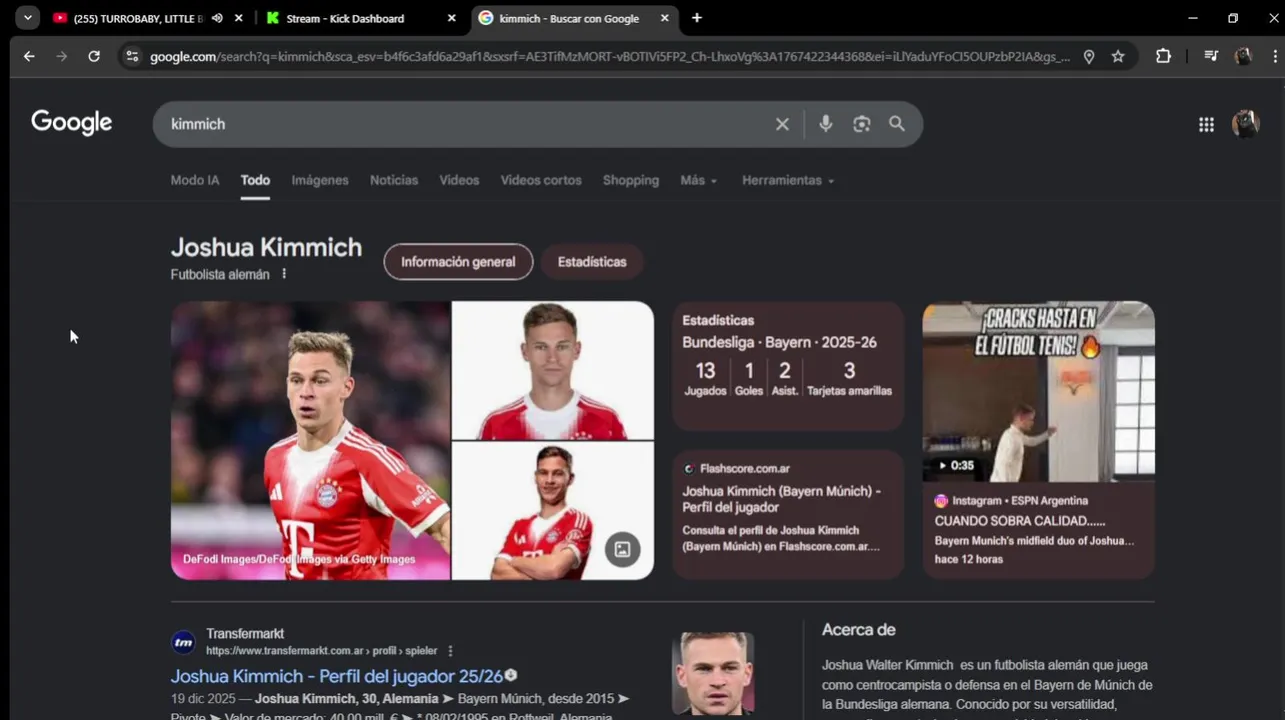The height and width of the screenshot is (720, 1285).
Task: Play ESPN Argentina Instagram video
Action: (1038, 392)
